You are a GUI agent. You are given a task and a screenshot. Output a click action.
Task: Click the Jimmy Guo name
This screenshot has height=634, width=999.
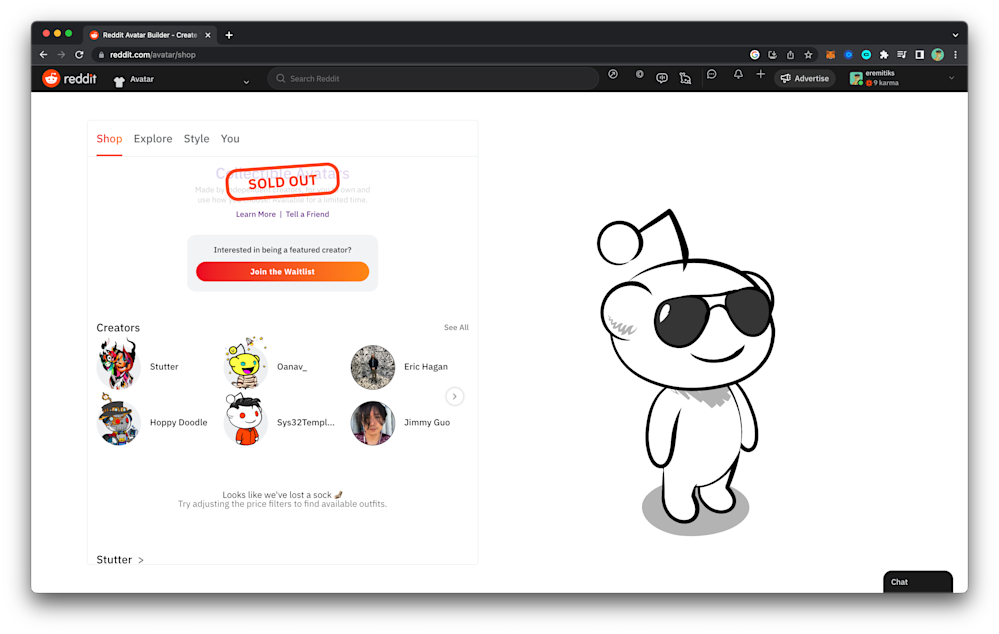pyautogui.click(x=427, y=422)
